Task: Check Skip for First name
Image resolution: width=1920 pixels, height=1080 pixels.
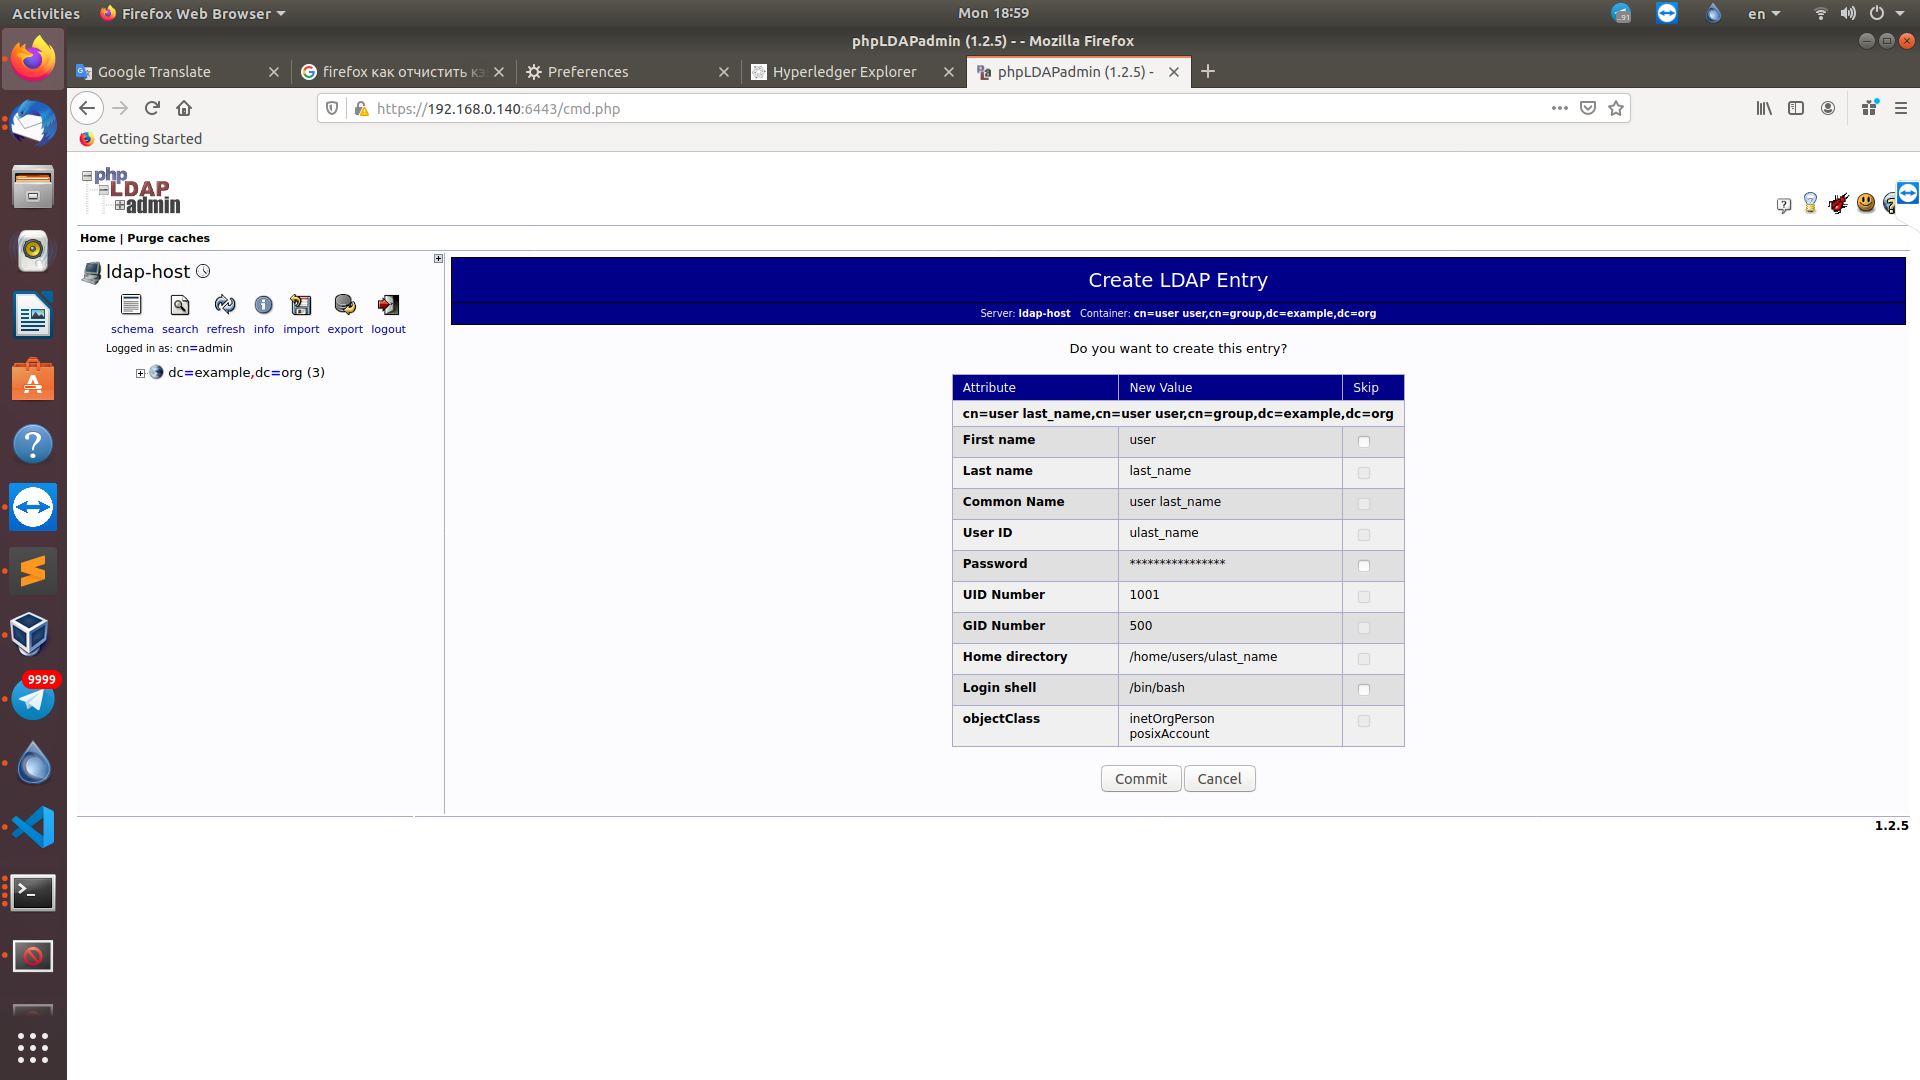Action: (1363, 442)
